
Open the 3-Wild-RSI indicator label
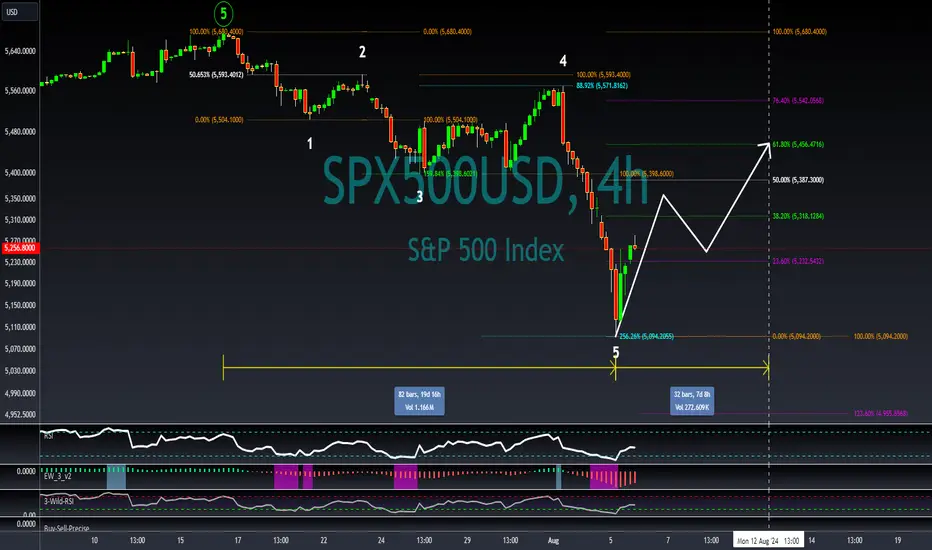pos(59,501)
